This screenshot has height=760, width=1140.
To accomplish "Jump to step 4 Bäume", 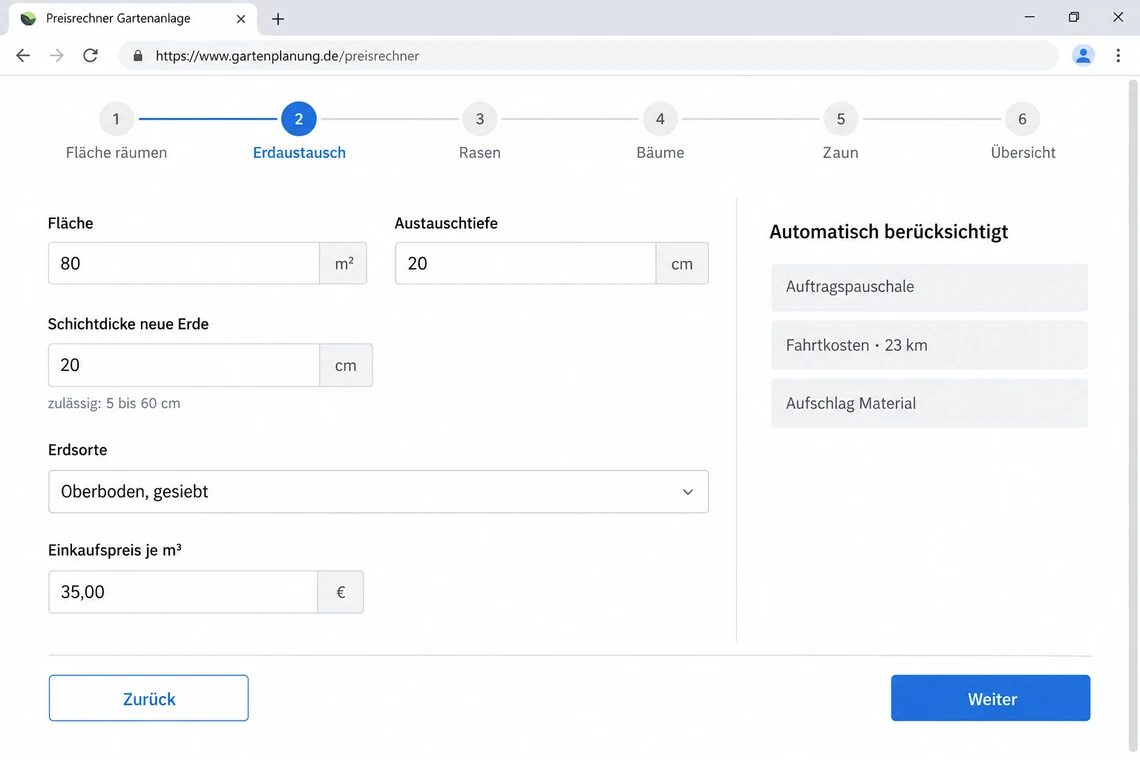I will [x=660, y=132].
